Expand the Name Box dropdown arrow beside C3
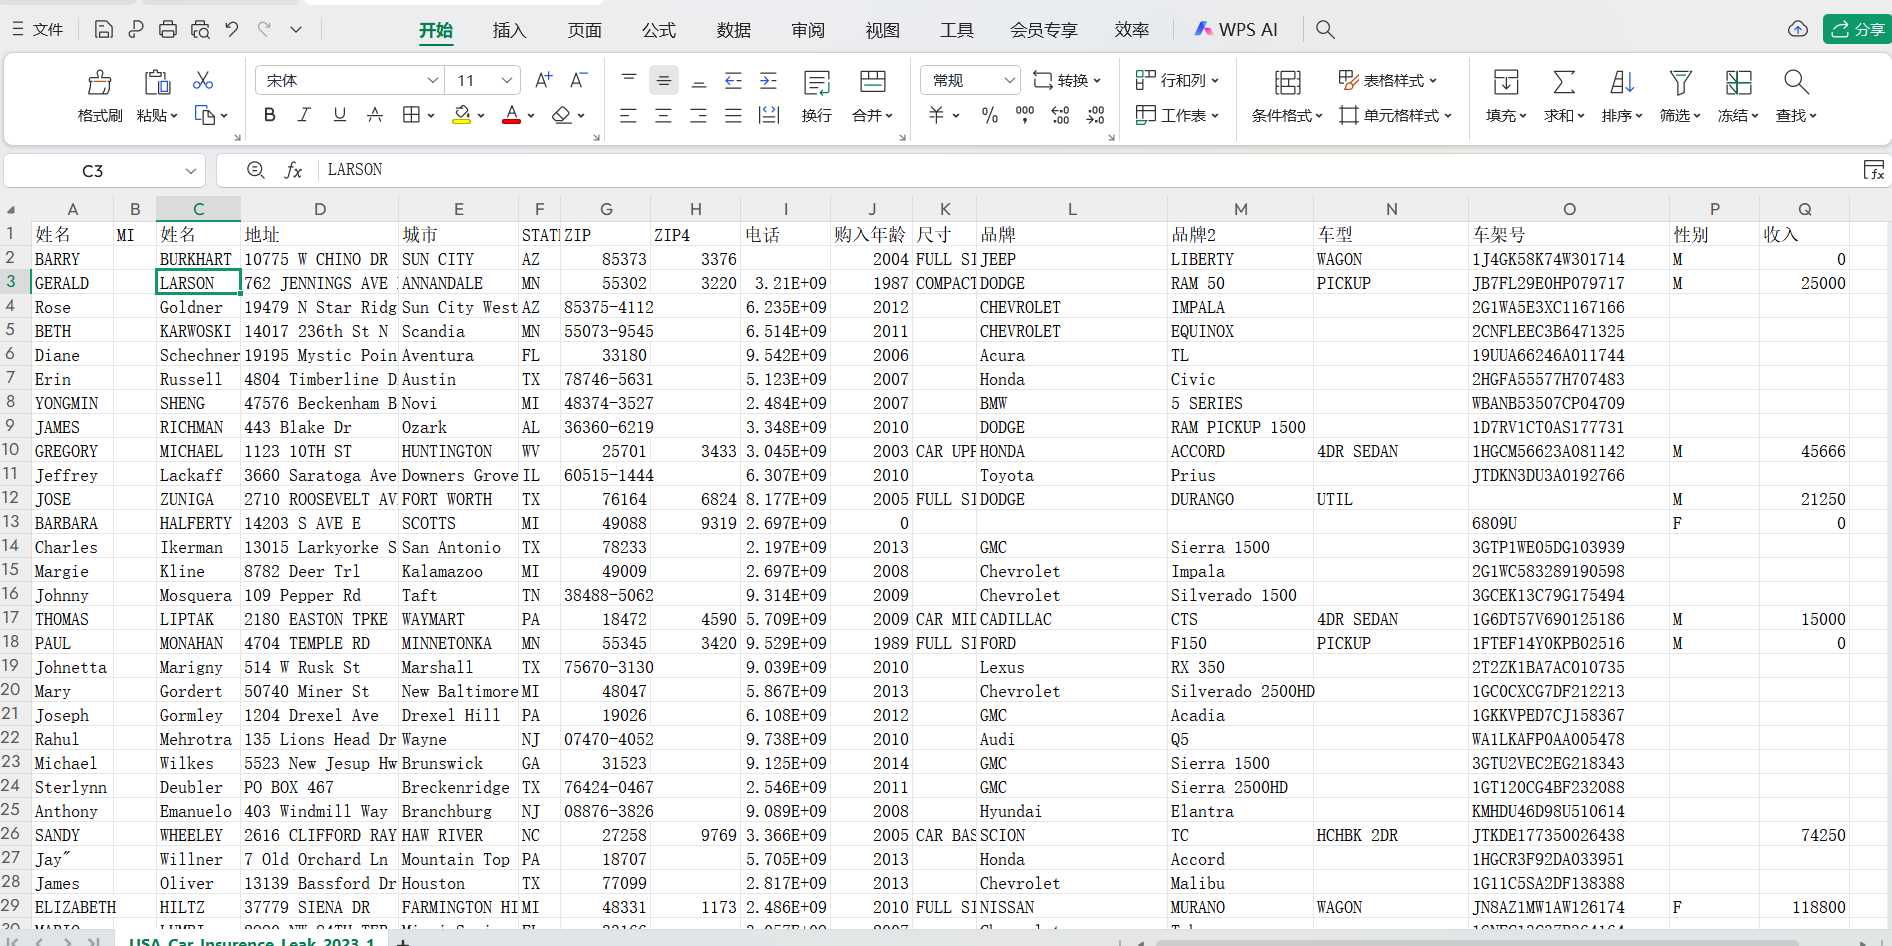 click(190, 171)
